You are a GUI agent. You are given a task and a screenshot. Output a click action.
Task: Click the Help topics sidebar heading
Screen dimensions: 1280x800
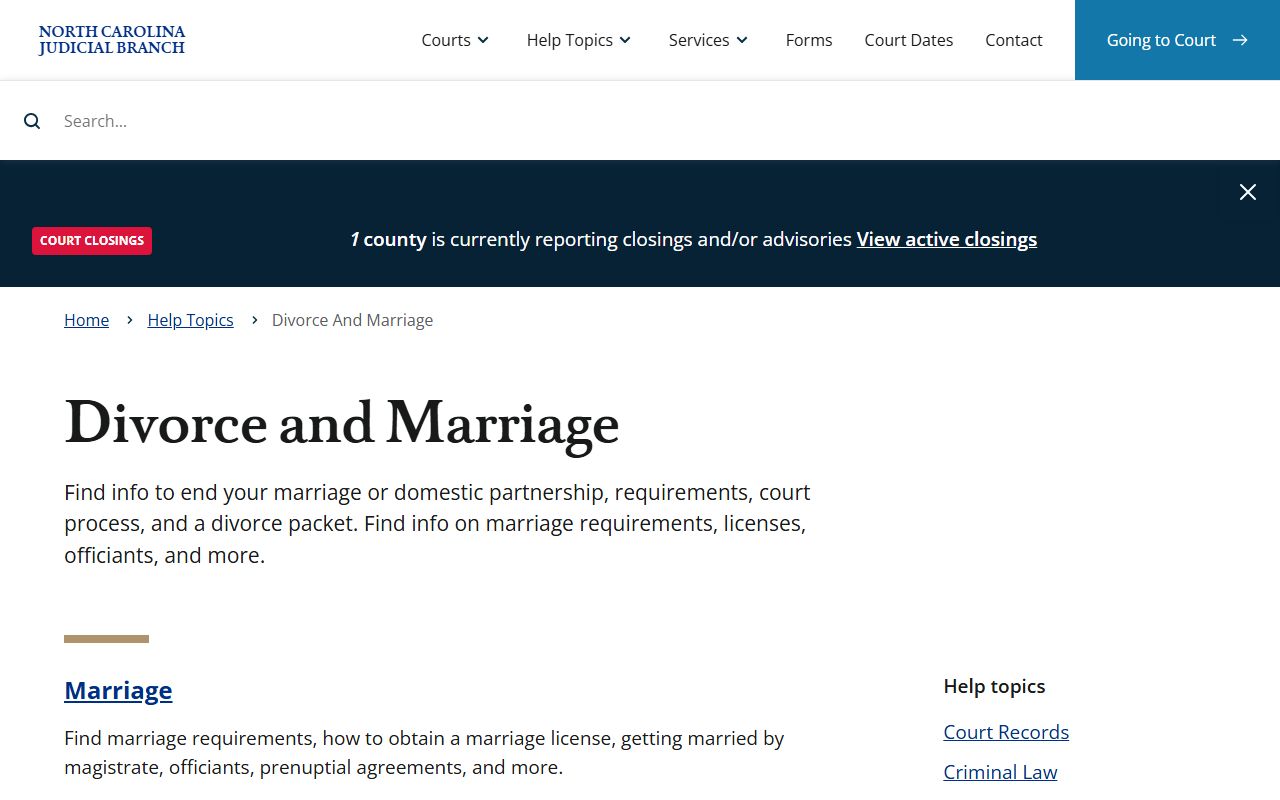[x=994, y=686]
